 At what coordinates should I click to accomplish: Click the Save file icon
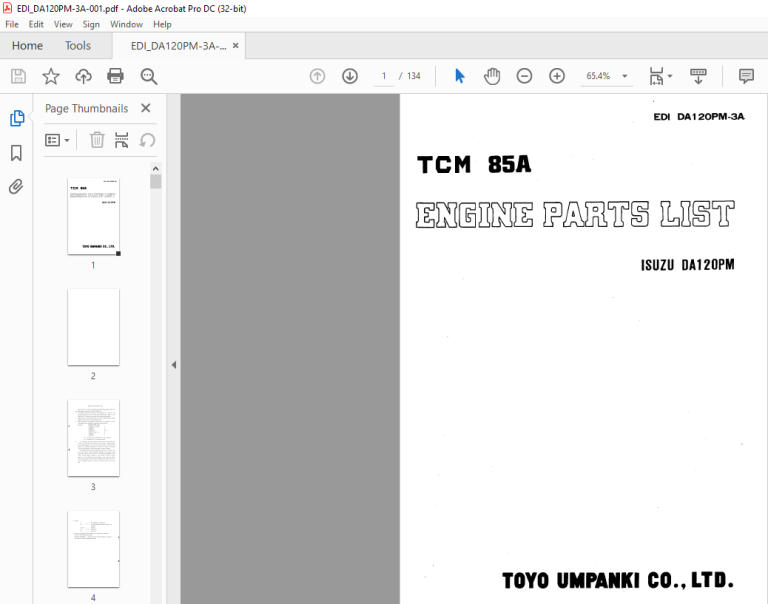click(18, 76)
